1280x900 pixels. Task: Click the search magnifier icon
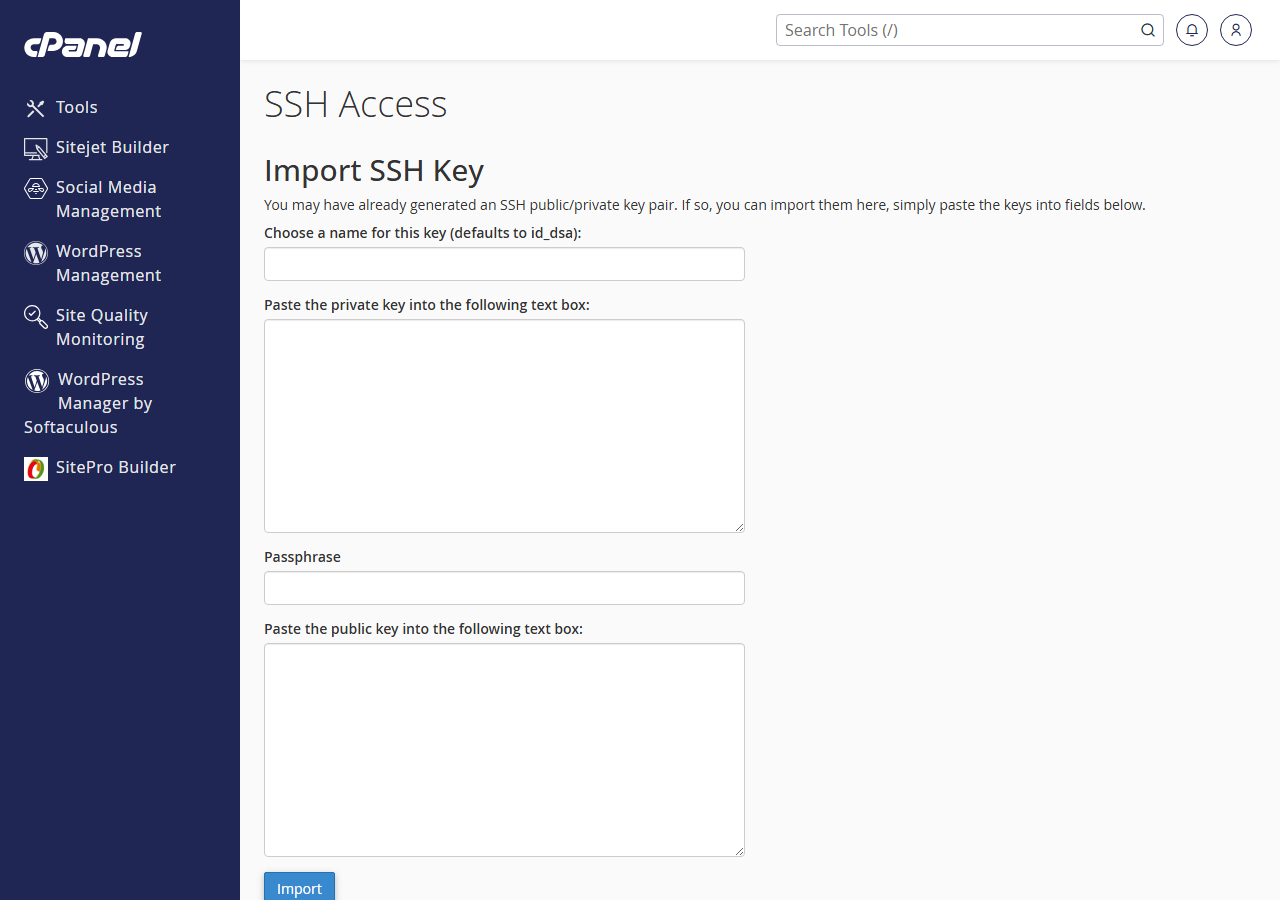pyautogui.click(x=1148, y=30)
